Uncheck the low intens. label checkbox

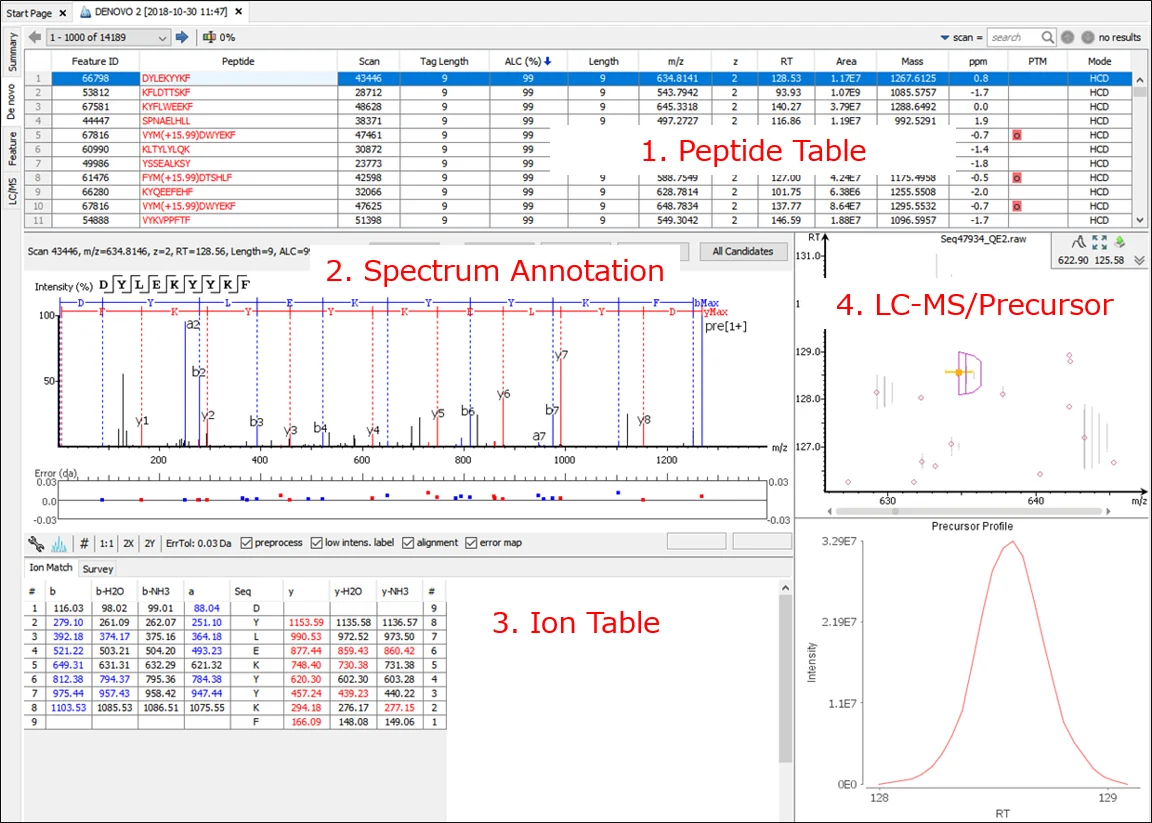click(317, 543)
